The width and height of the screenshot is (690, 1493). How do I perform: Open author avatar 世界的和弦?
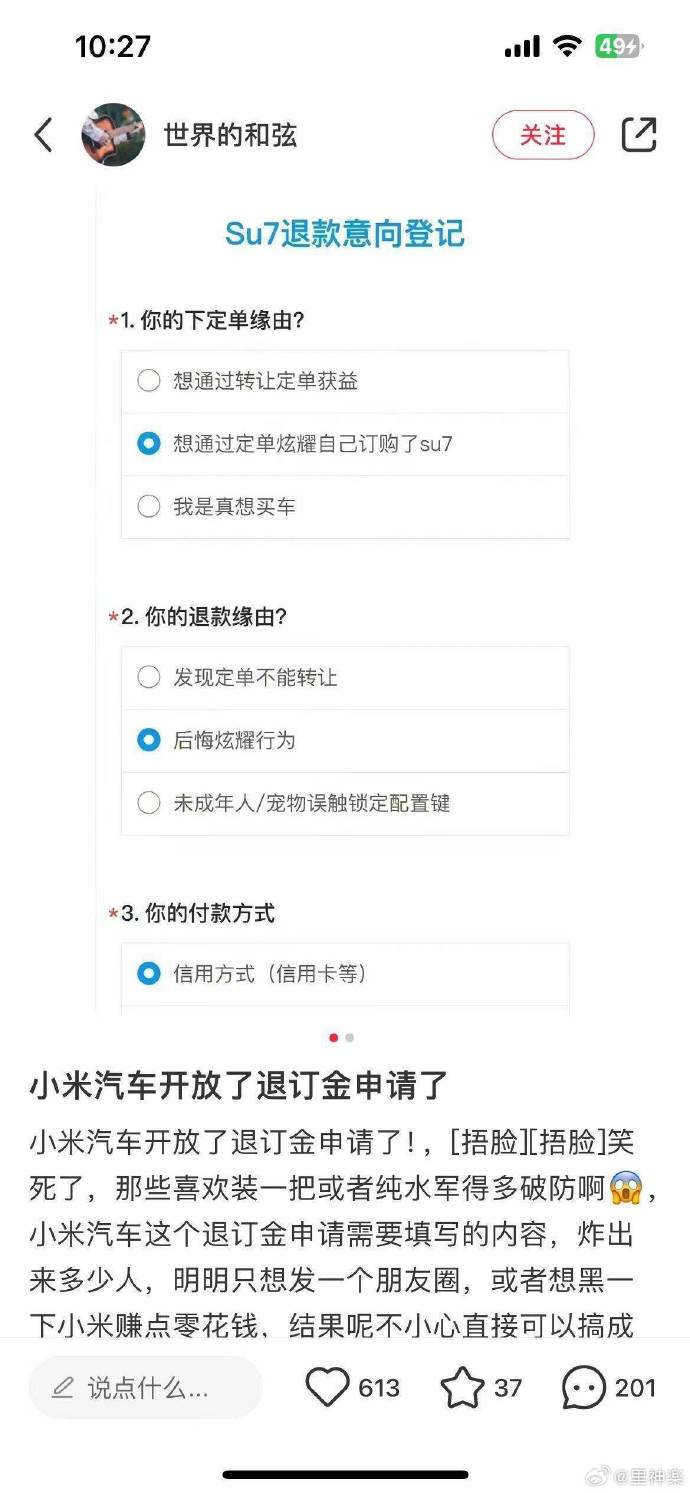[x=113, y=135]
